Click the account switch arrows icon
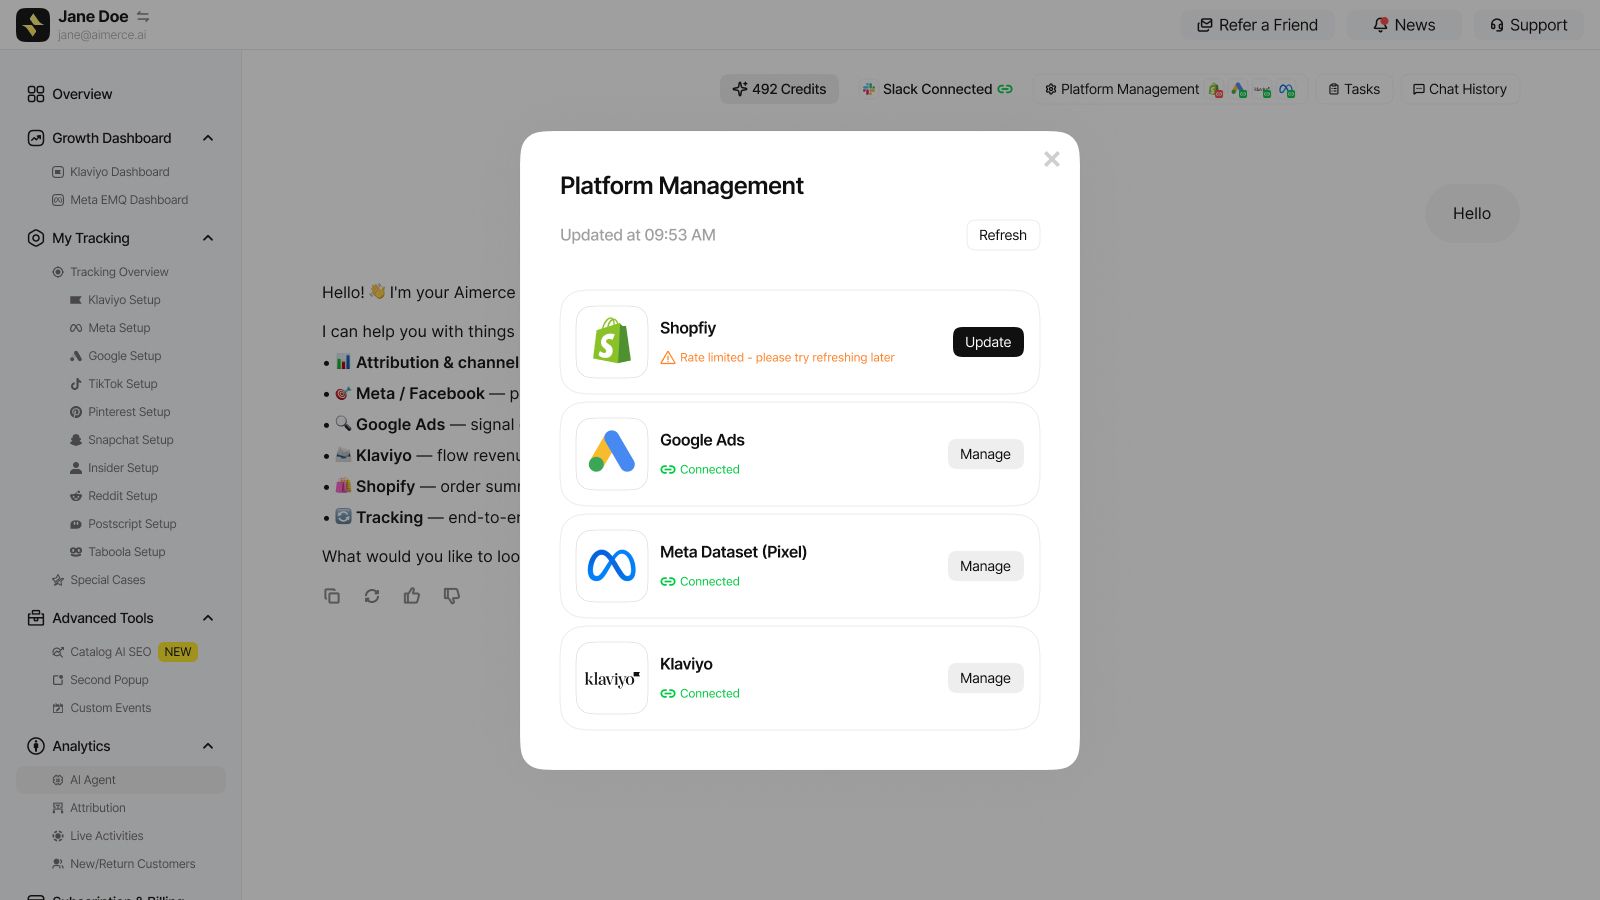Viewport: 1600px width, 900px height. coord(143,16)
